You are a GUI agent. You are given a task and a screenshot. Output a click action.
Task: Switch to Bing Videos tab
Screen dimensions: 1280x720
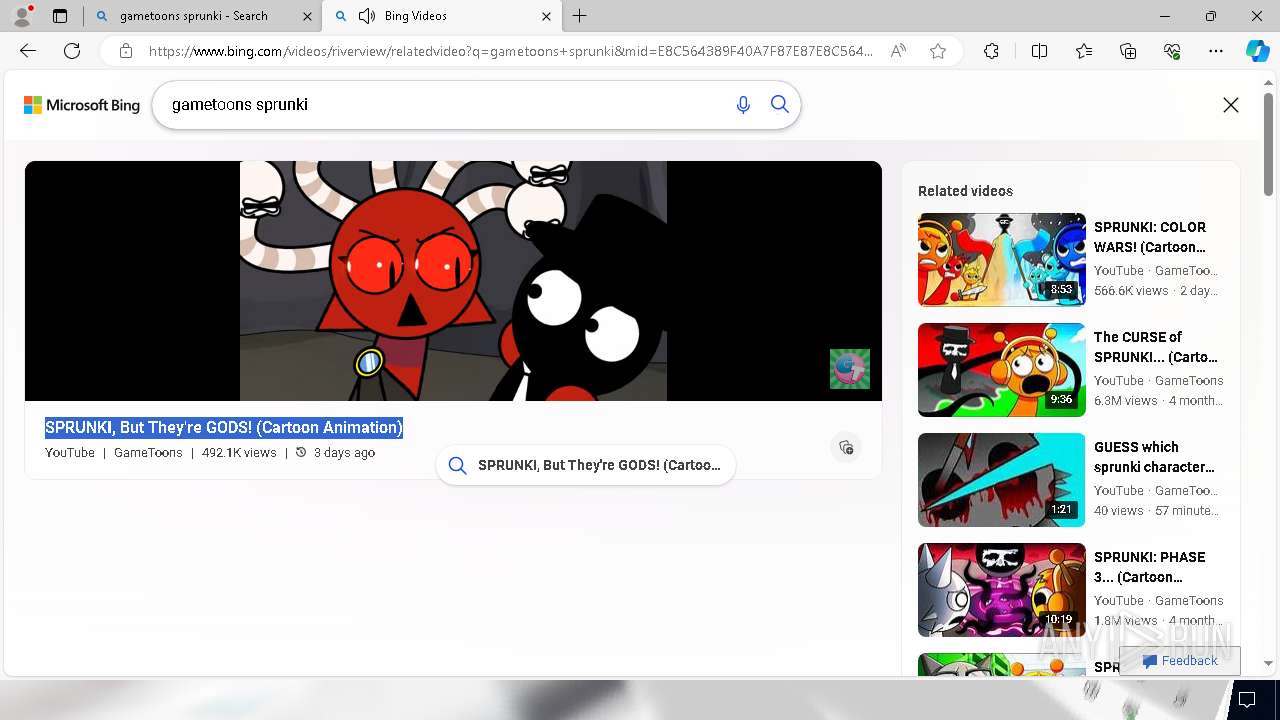(x=443, y=16)
